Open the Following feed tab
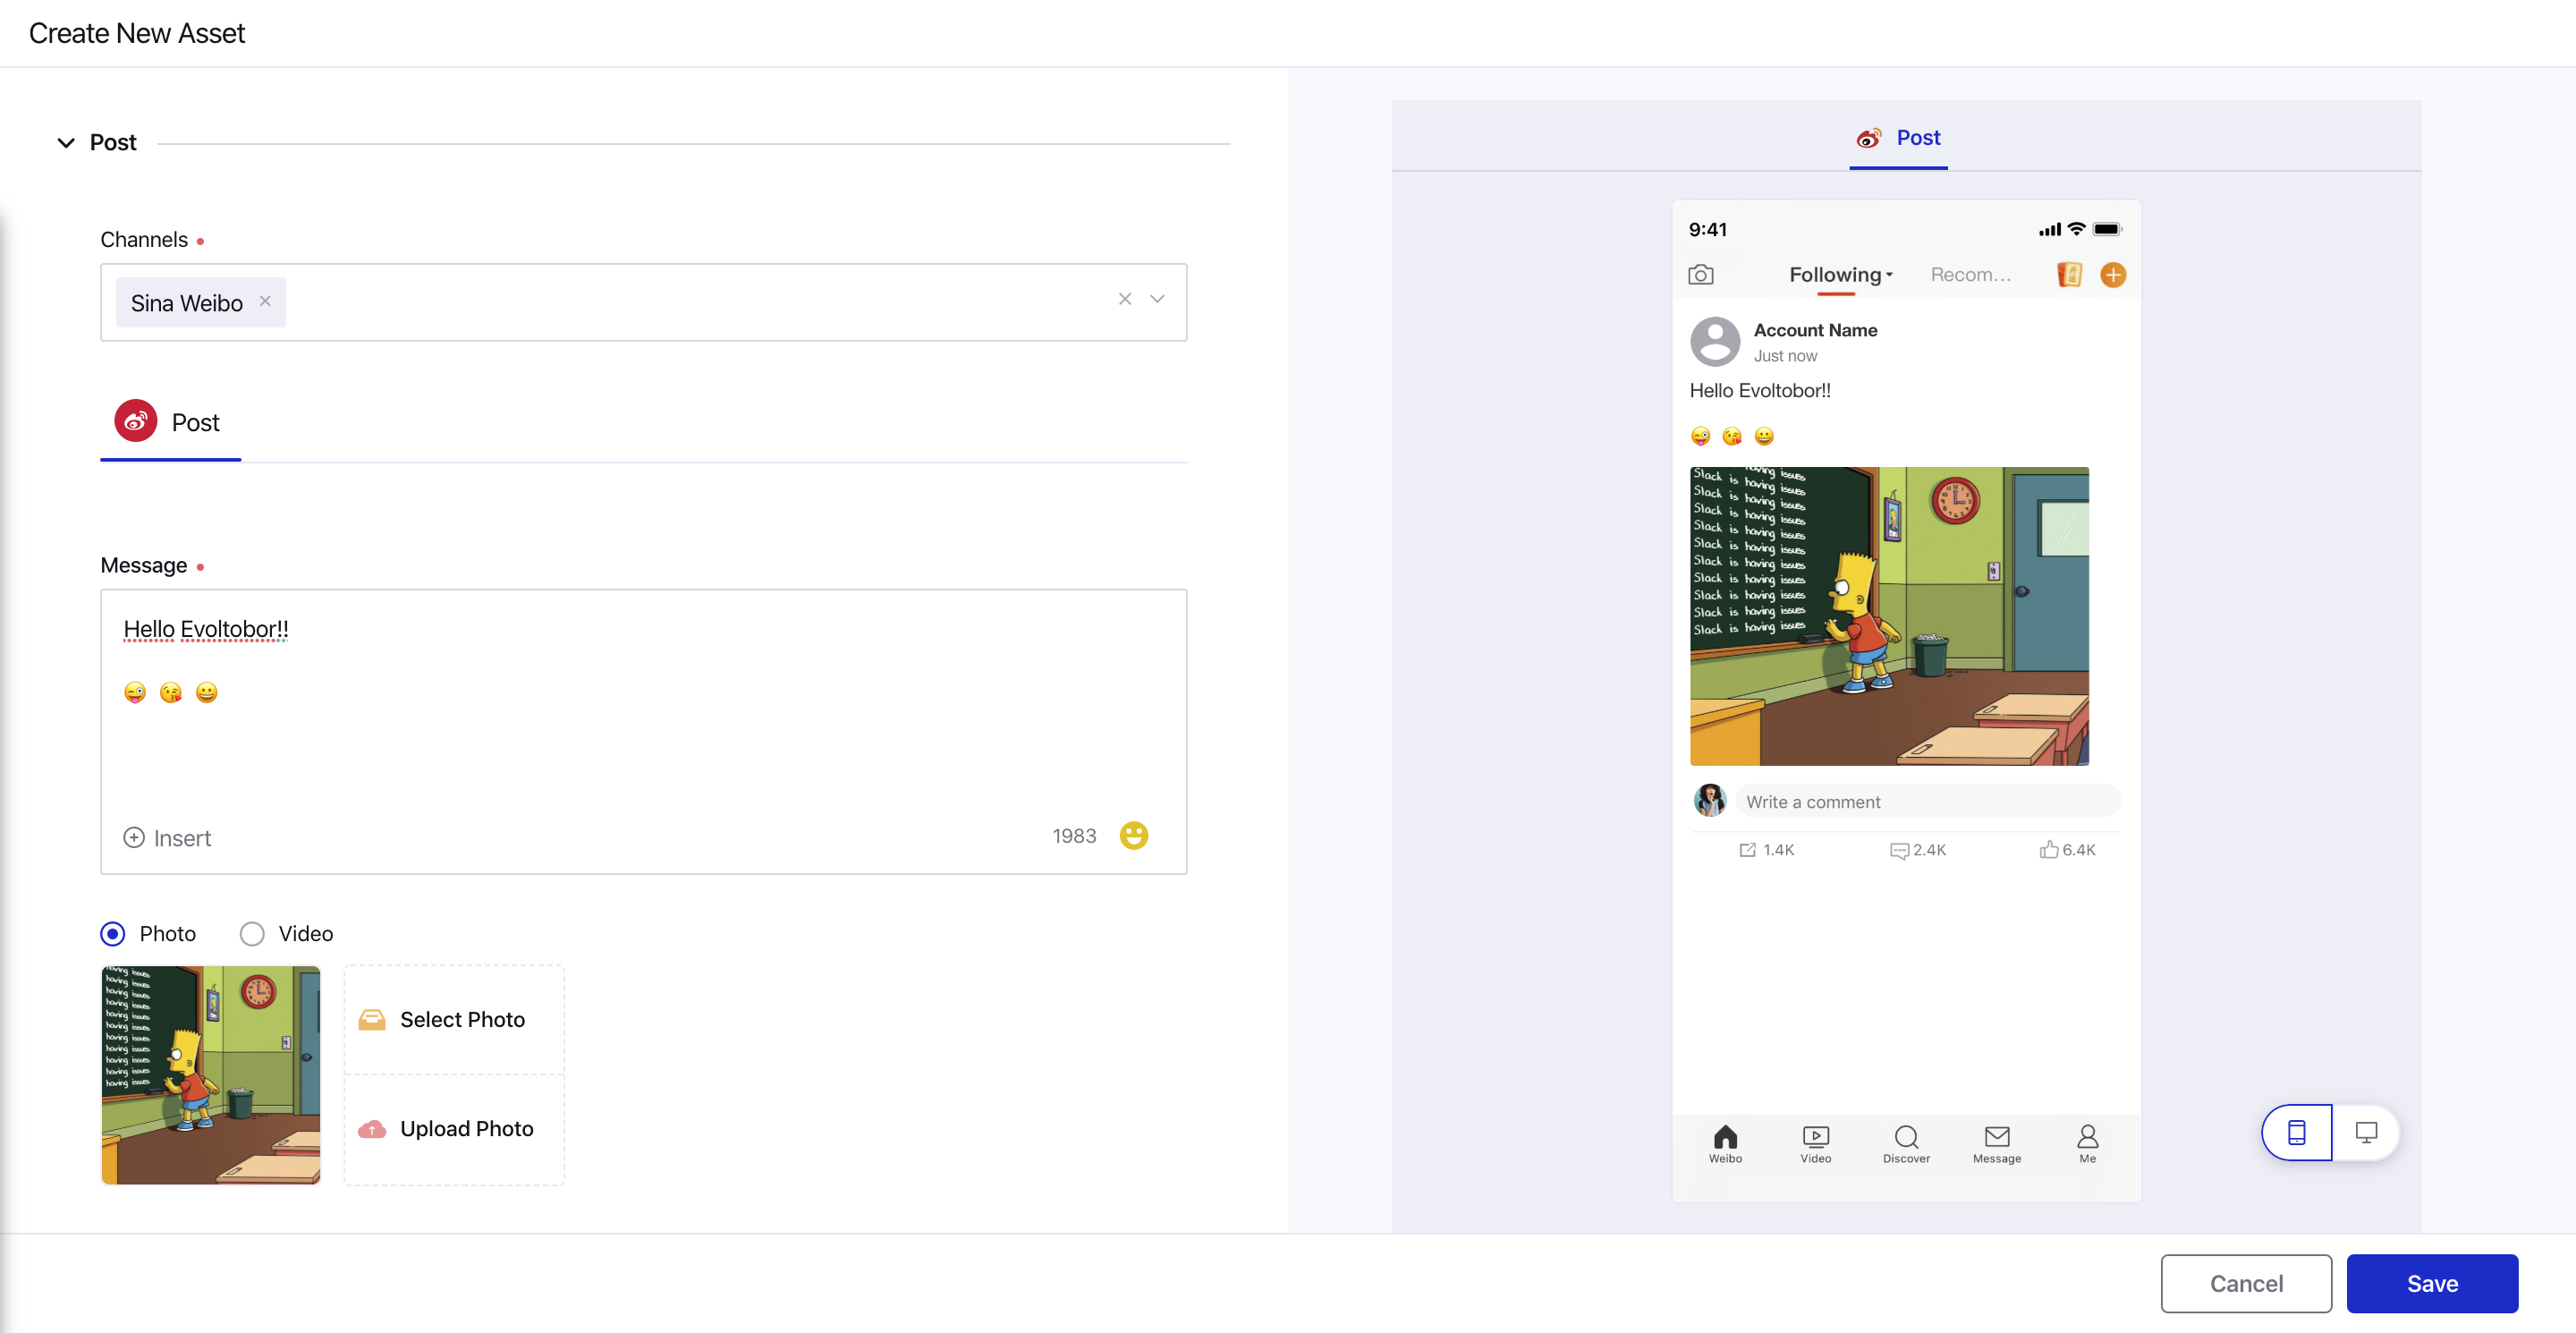 (x=1840, y=274)
